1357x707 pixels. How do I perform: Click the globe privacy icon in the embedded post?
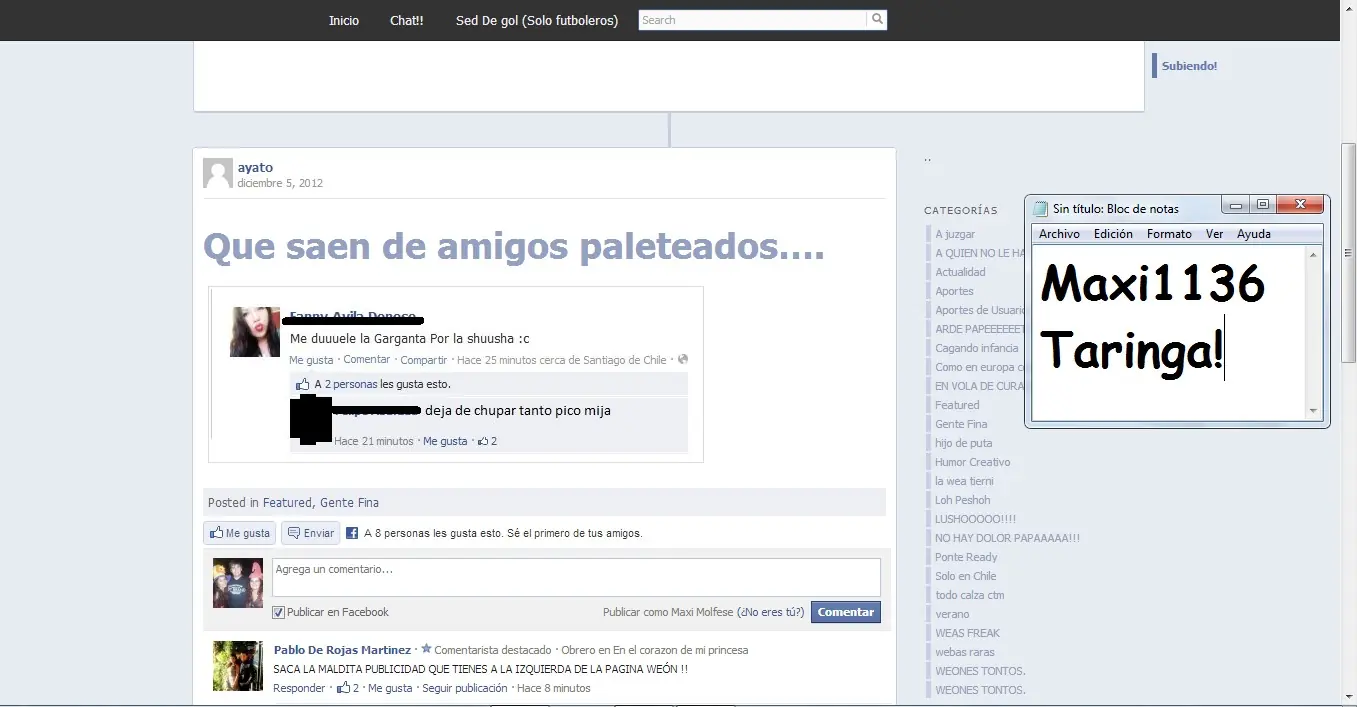(x=683, y=359)
